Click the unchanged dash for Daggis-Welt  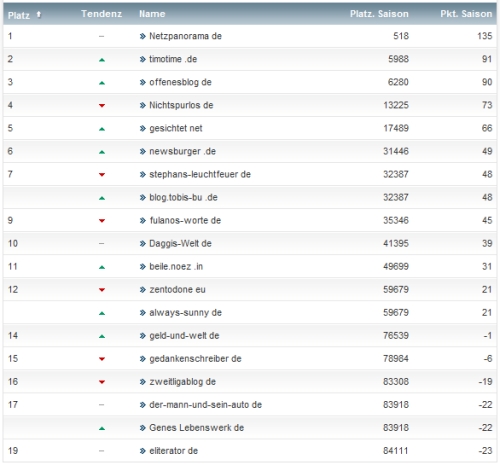click(x=102, y=244)
